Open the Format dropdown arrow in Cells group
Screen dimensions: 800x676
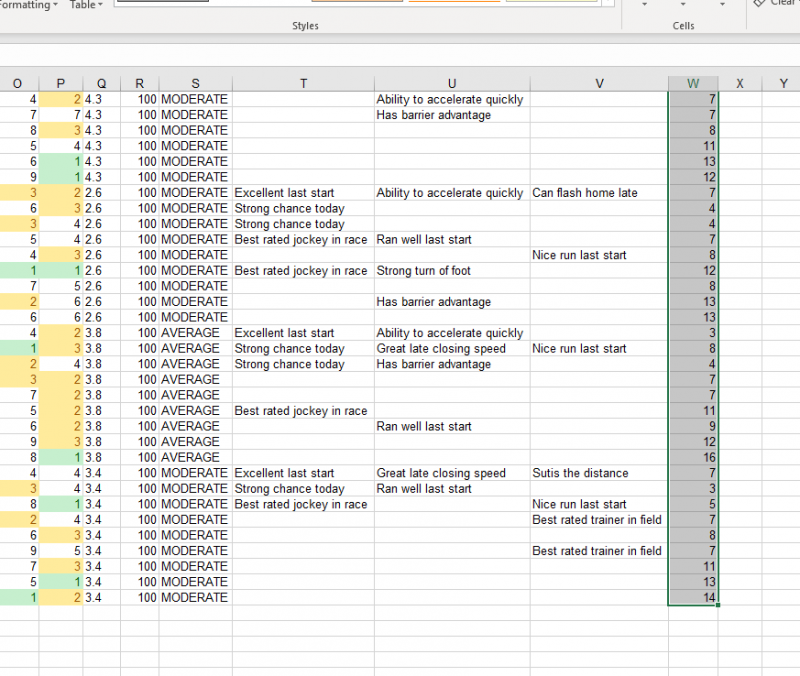(722, 5)
